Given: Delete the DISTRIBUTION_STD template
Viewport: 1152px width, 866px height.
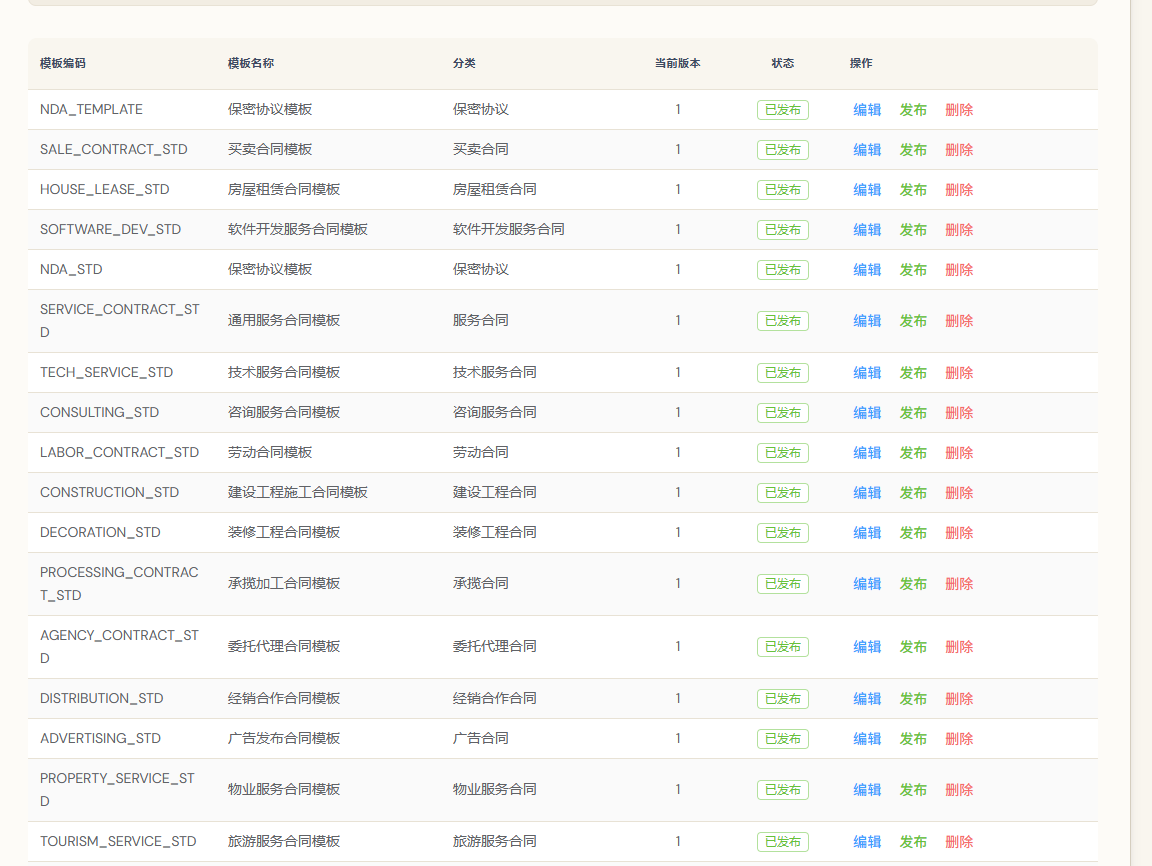Looking at the screenshot, I should pyautogui.click(x=959, y=699).
